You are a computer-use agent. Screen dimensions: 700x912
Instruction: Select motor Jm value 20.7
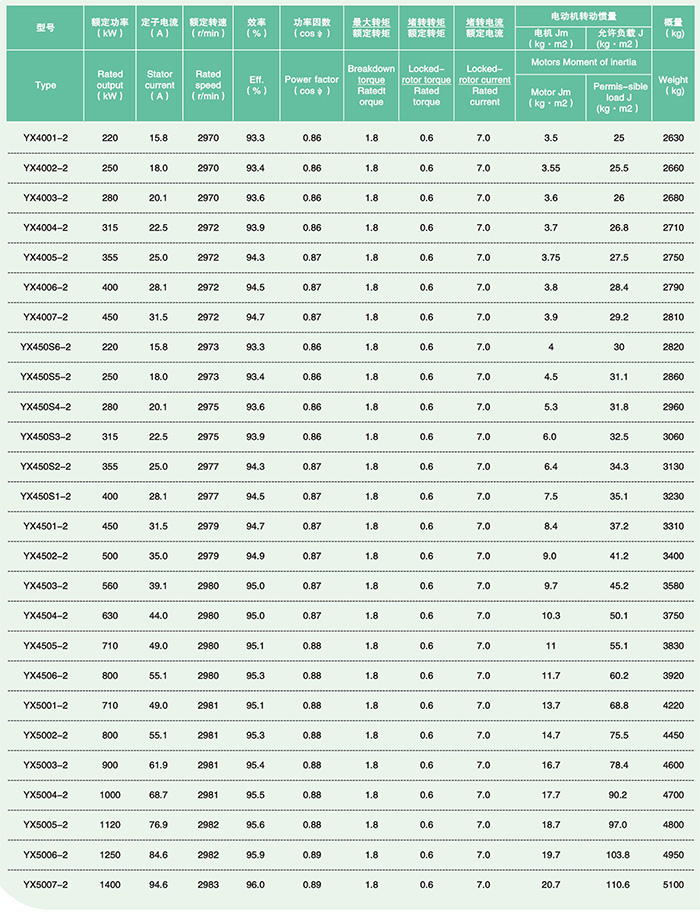coord(551,885)
